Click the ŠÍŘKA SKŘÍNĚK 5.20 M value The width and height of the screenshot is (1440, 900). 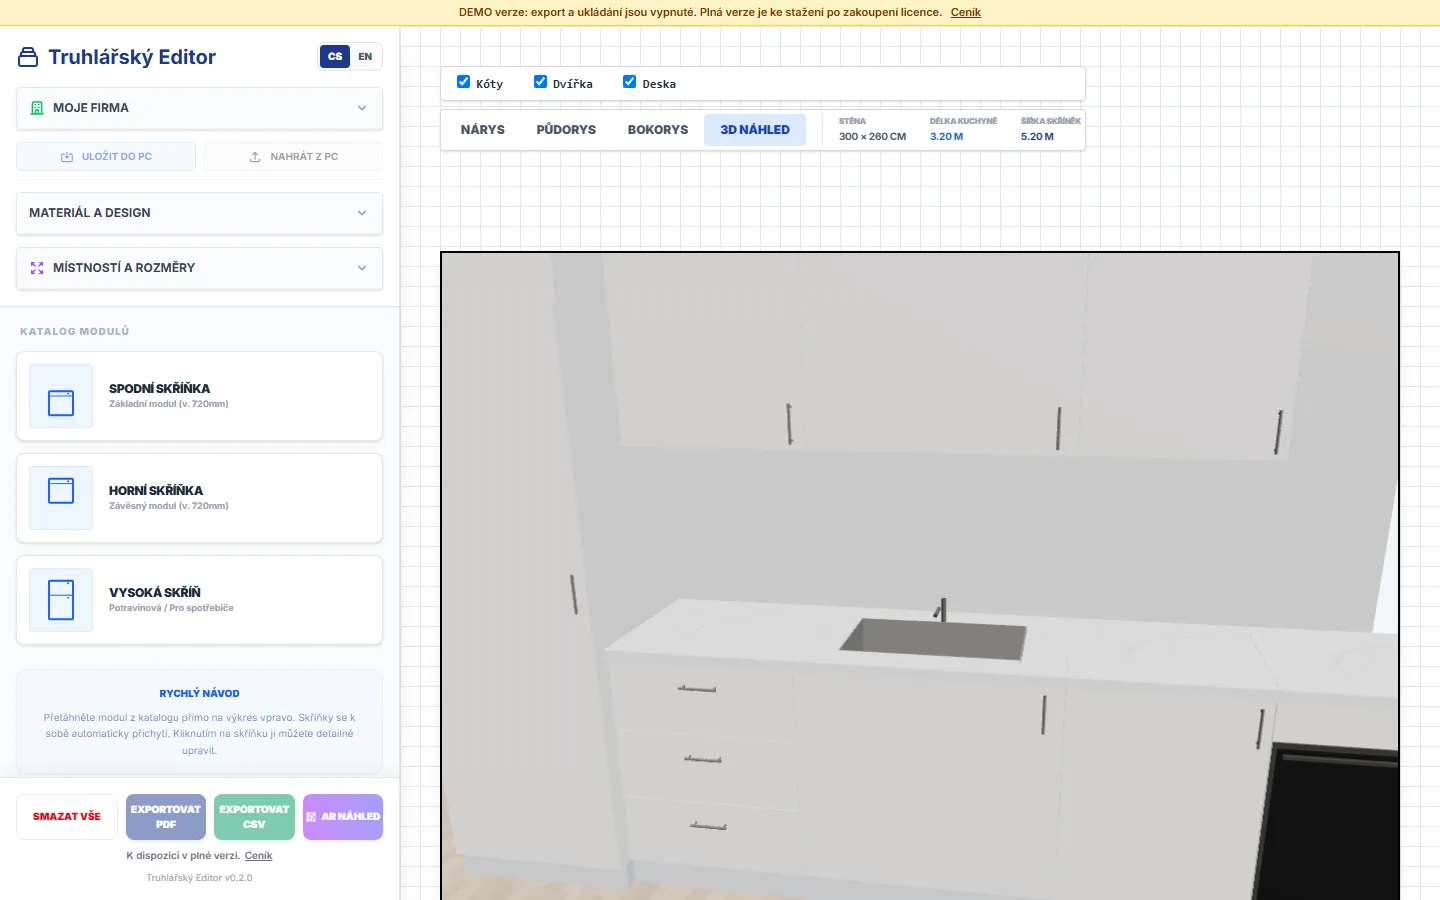pos(1037,137)
